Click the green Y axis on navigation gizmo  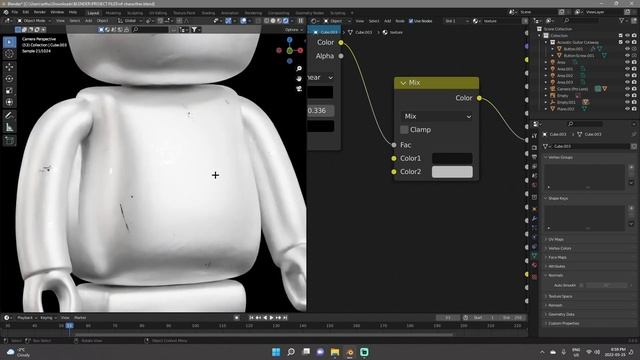tap(289, 51)
